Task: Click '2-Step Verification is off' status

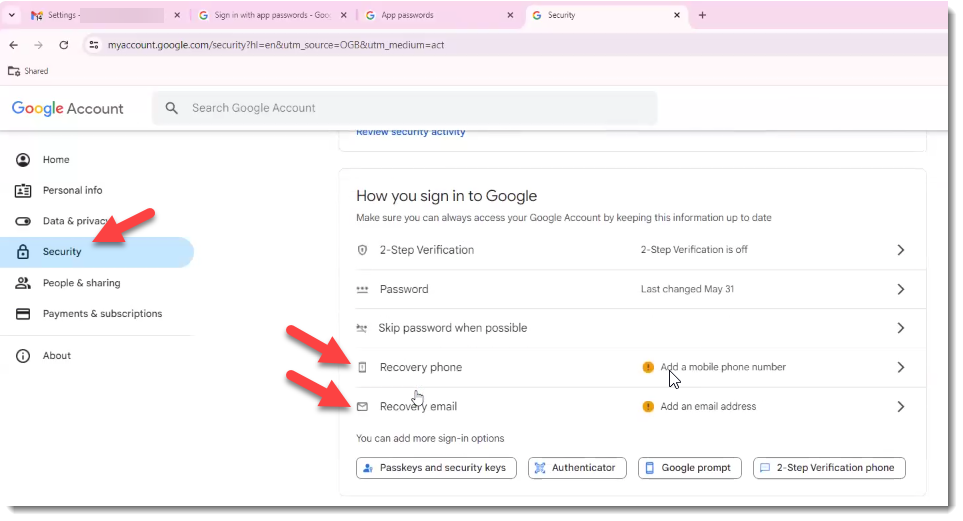Action: coord(694,249)
